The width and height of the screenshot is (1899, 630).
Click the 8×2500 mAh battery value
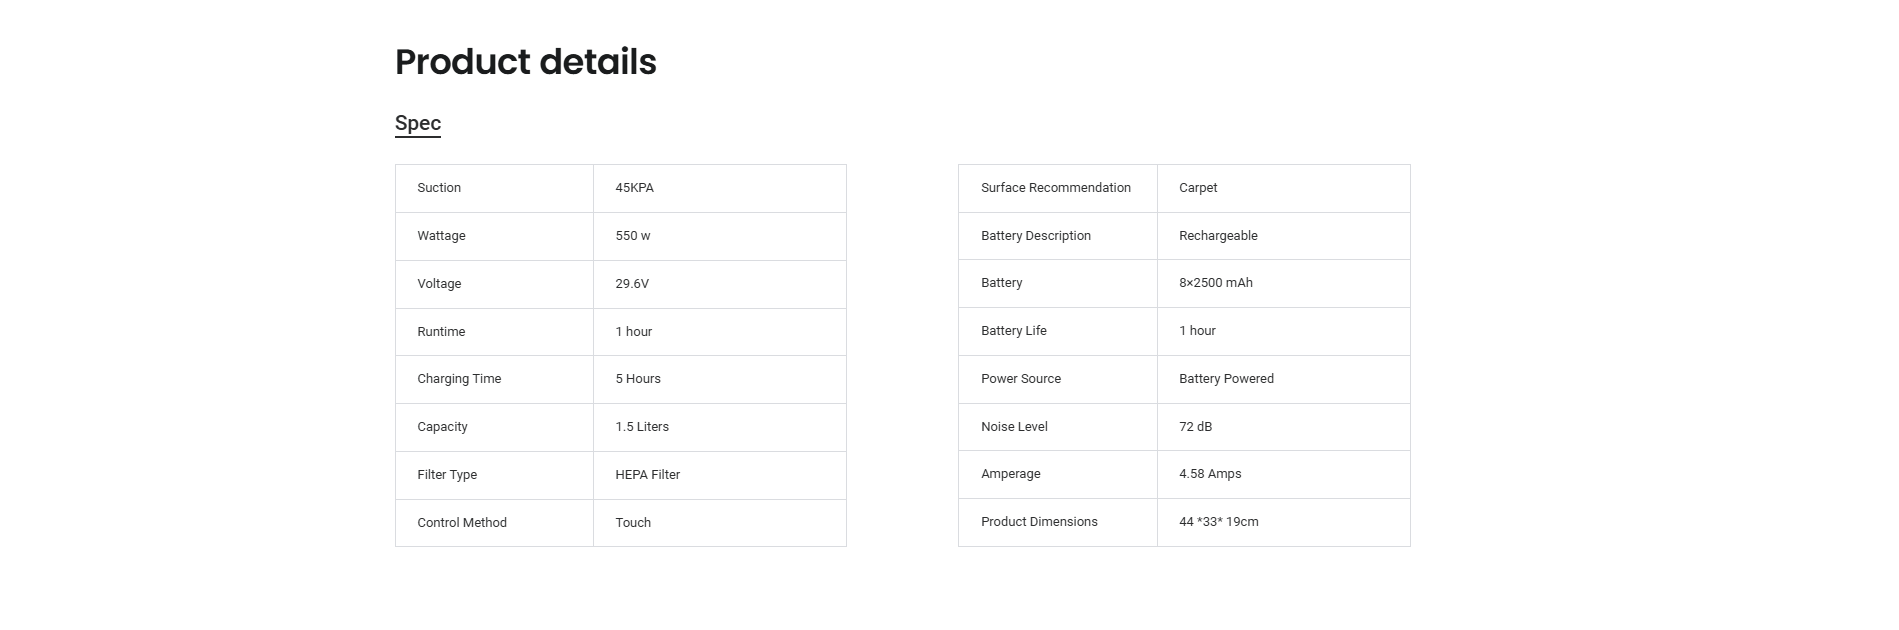tap(1216, 283)
